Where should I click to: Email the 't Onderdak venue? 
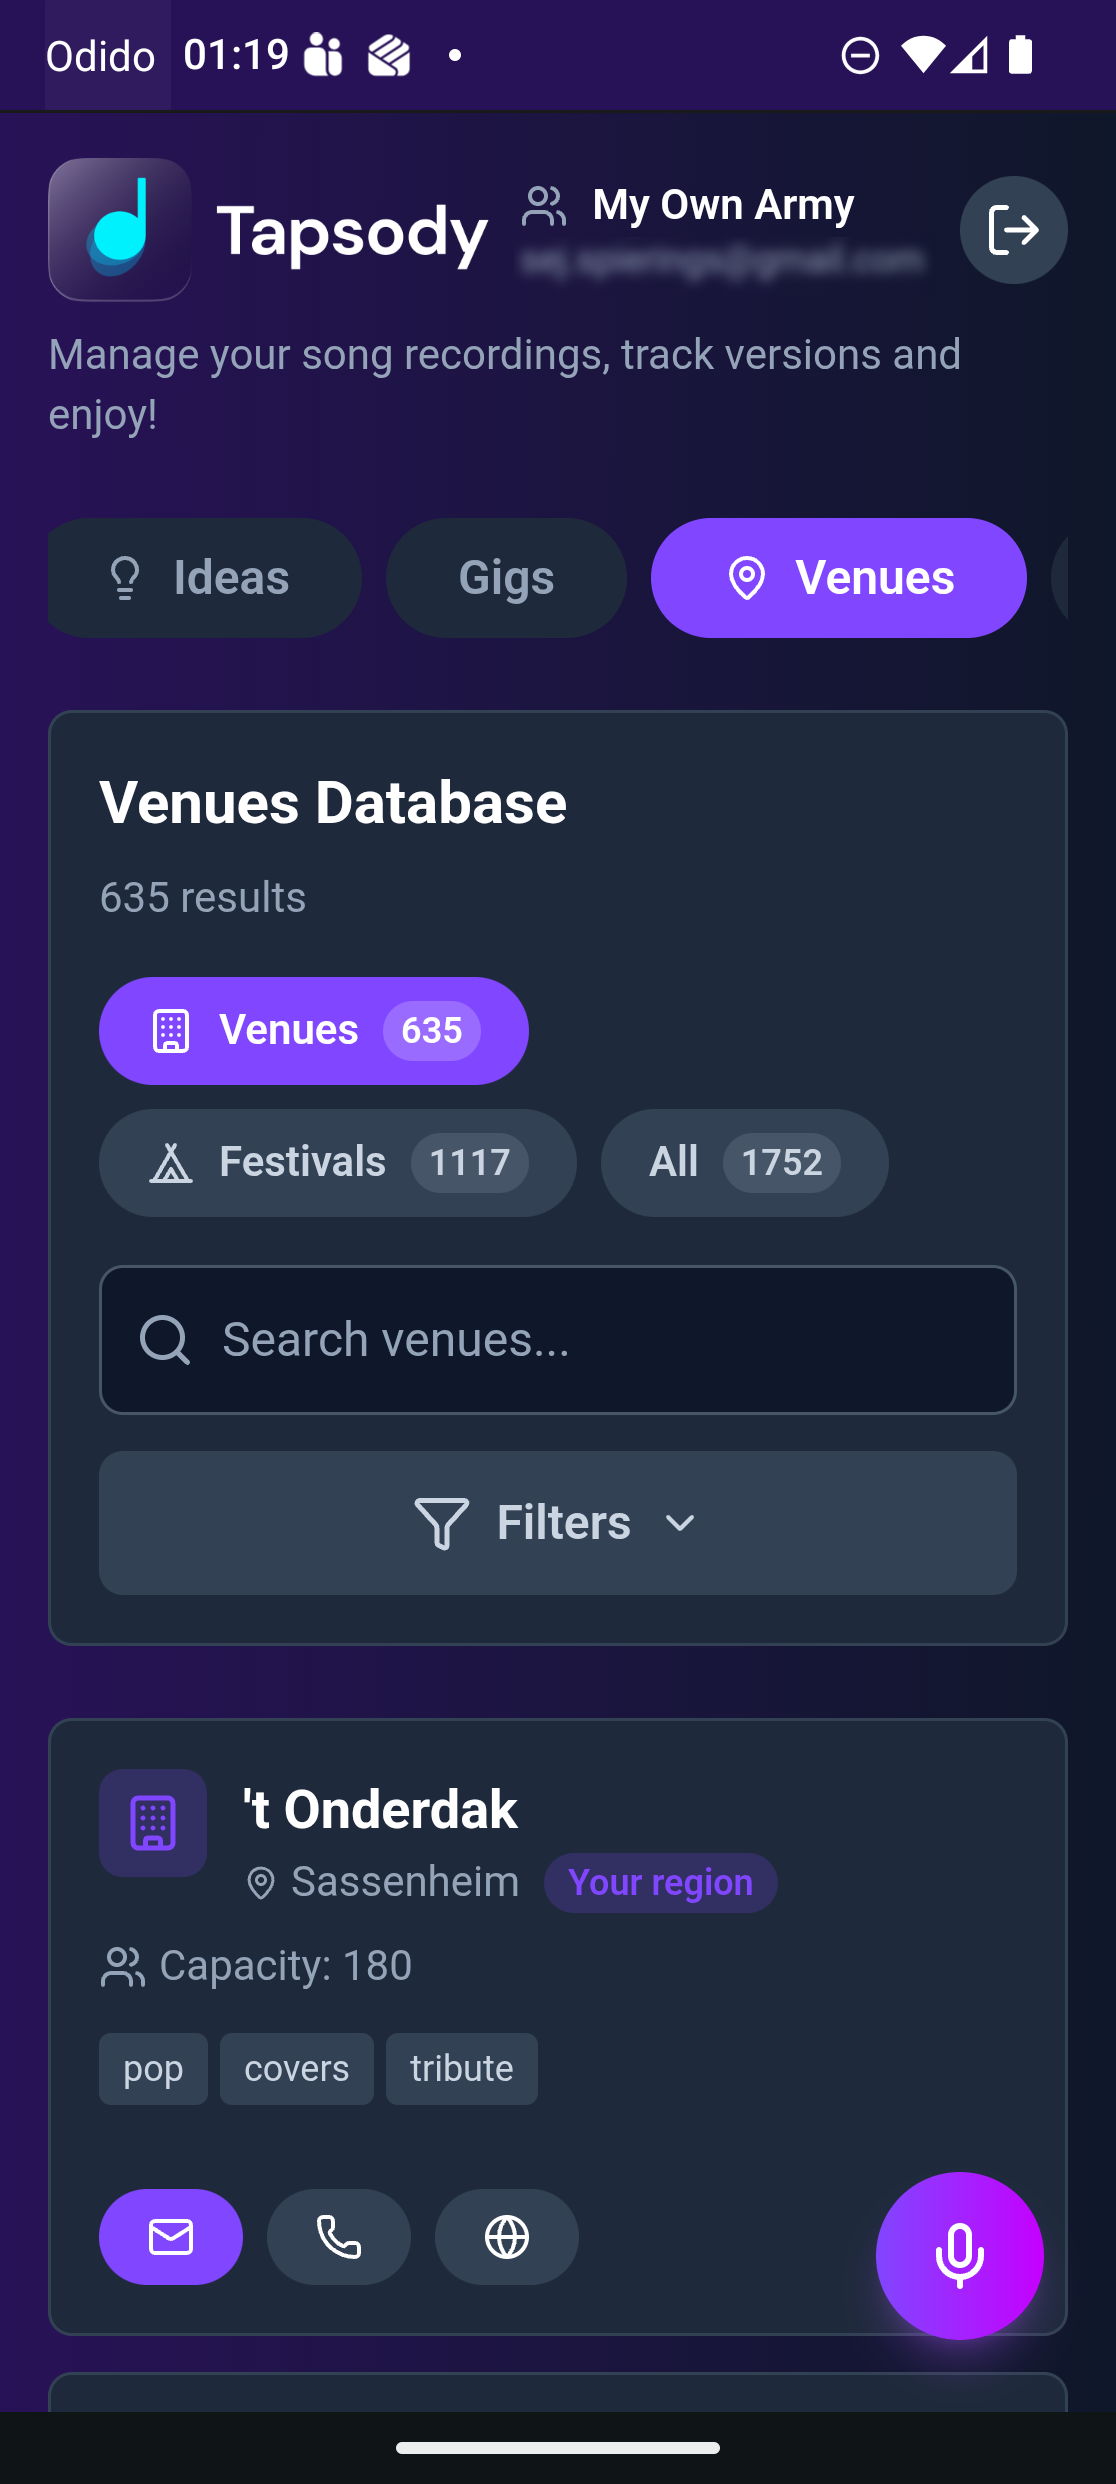pos(171,2237)
